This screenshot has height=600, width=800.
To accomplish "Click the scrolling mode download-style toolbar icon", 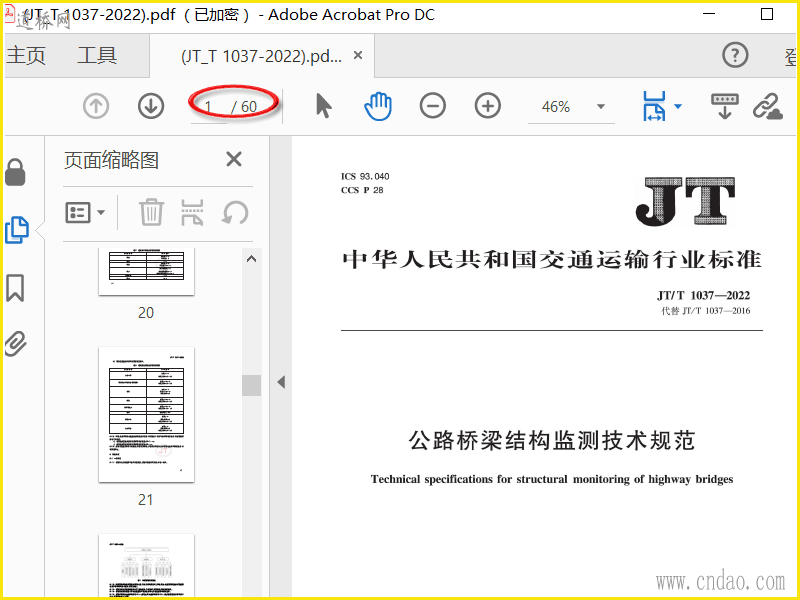I will coord(725,106).
